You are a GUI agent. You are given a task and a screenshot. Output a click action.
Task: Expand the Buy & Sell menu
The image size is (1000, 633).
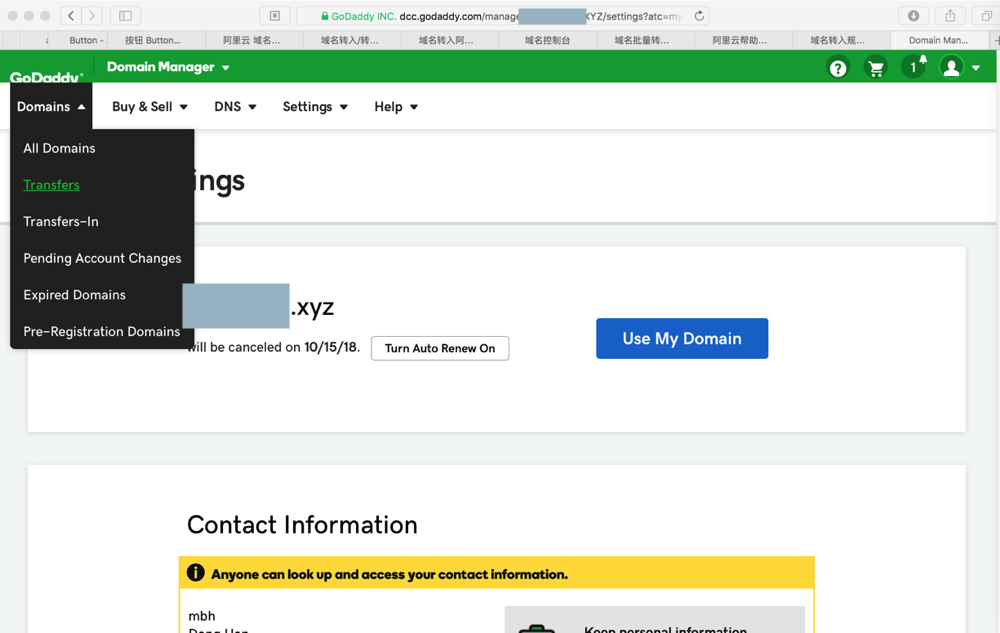point(150,107)
